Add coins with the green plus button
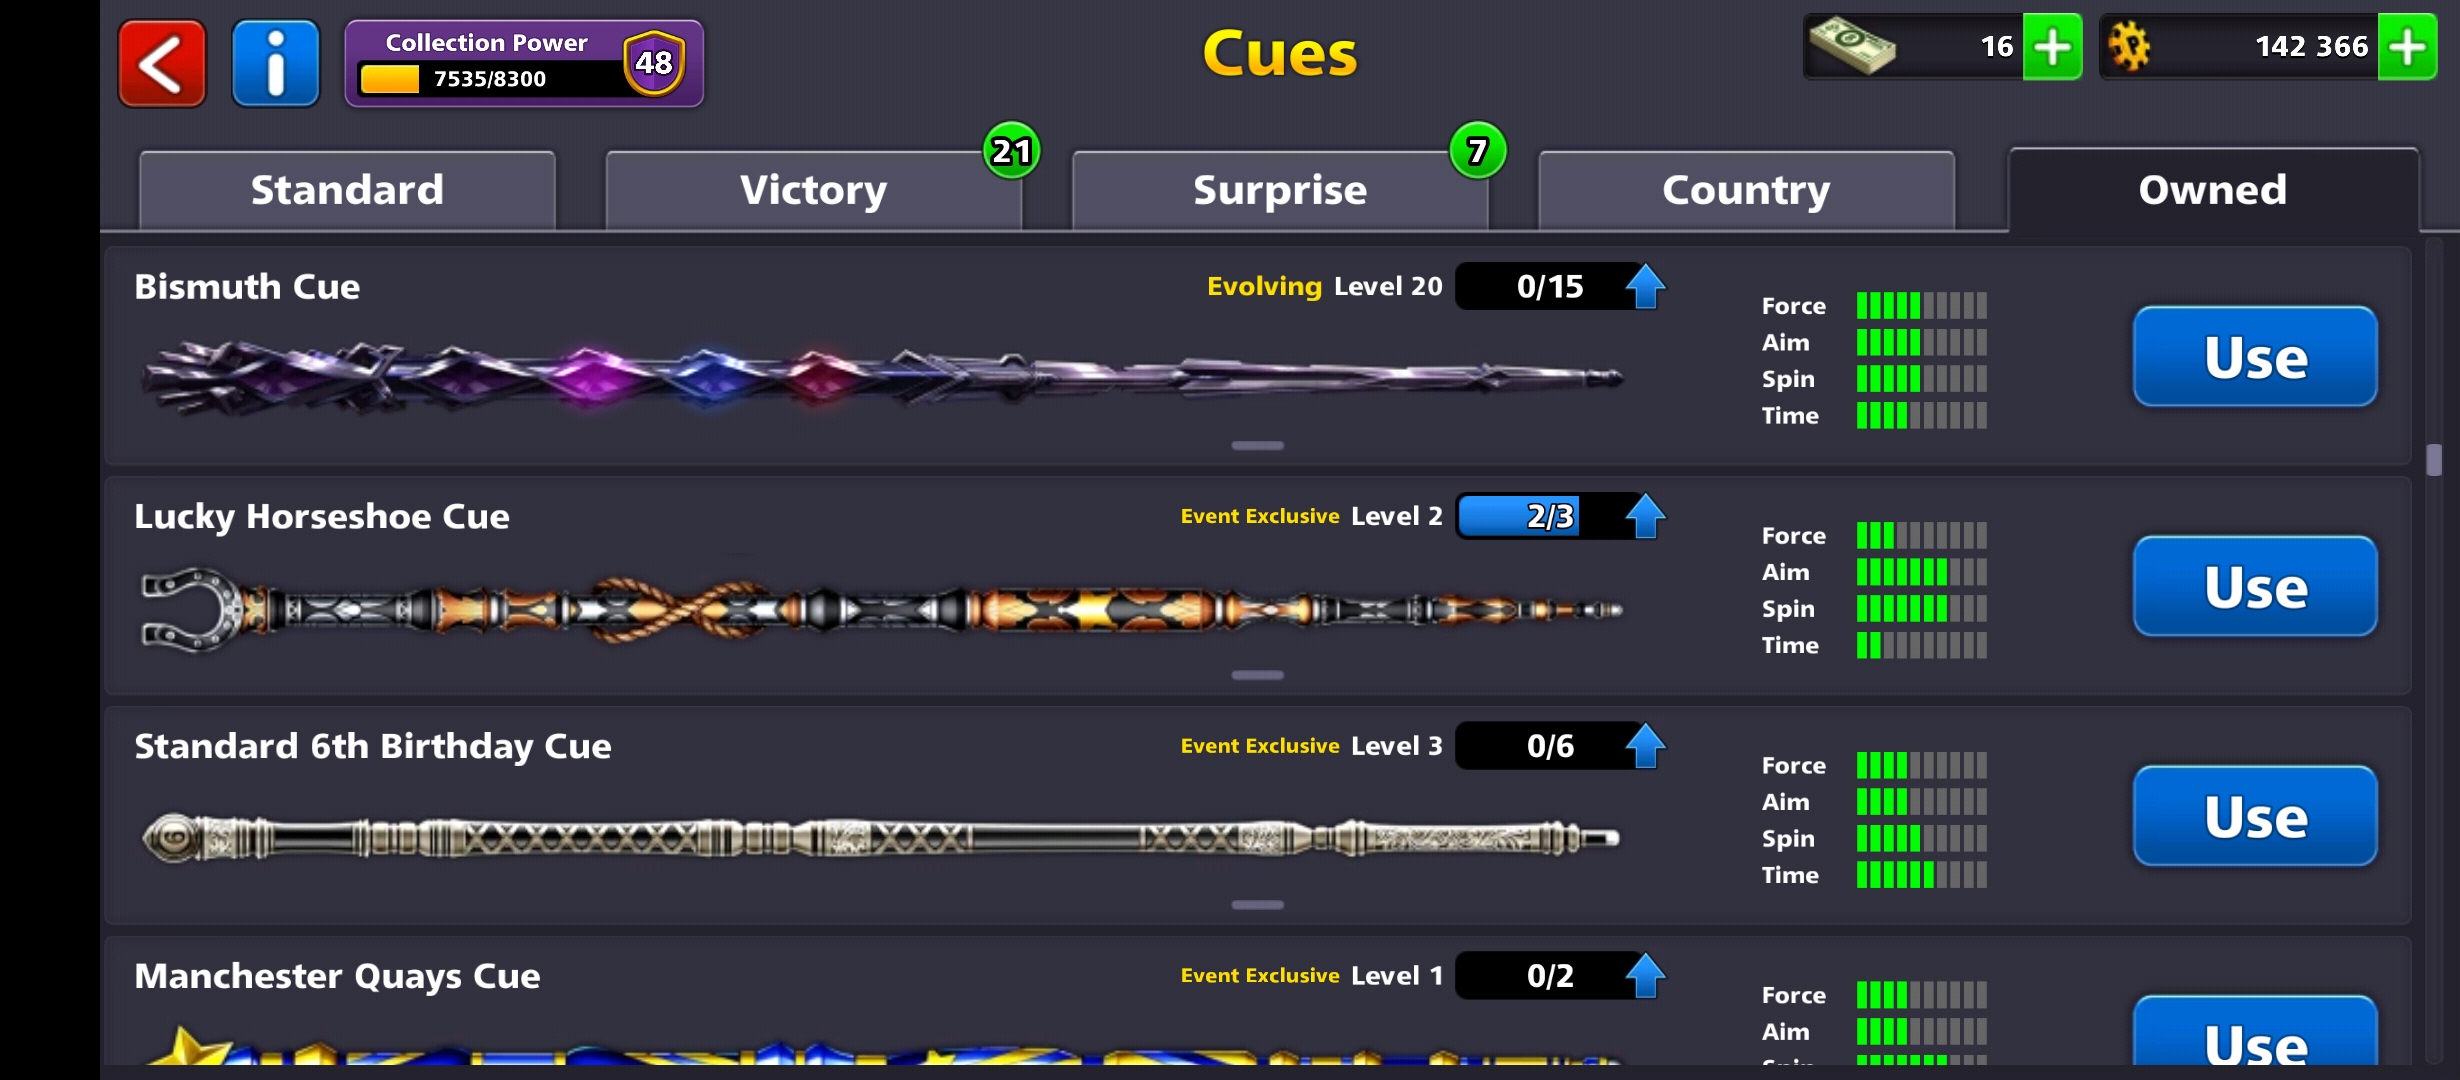Image resolution: width=2460 pixels, height=1080 pixels. [2407, 47]
